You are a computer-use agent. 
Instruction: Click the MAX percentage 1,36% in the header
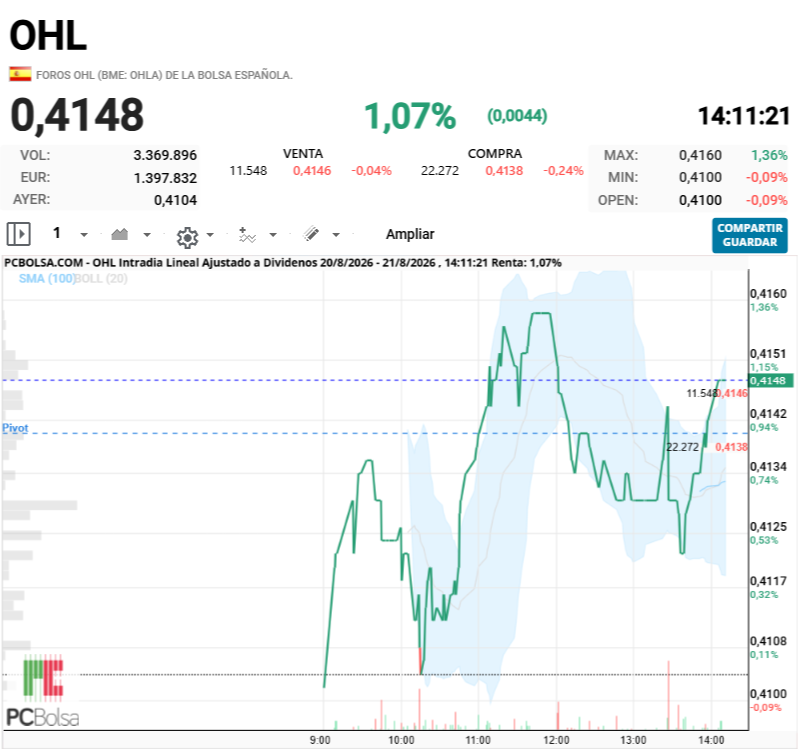pyautogui.click(x=769, y=155)
